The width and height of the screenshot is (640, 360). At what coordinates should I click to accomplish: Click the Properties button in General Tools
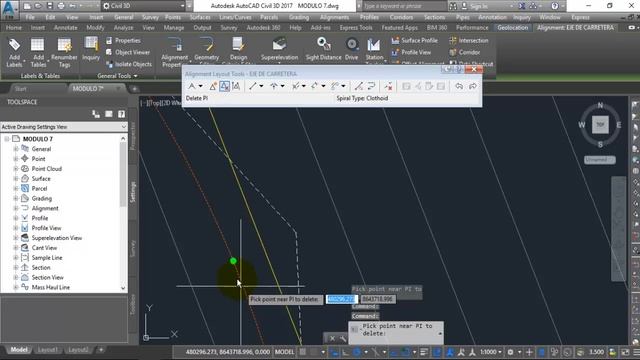123,40
